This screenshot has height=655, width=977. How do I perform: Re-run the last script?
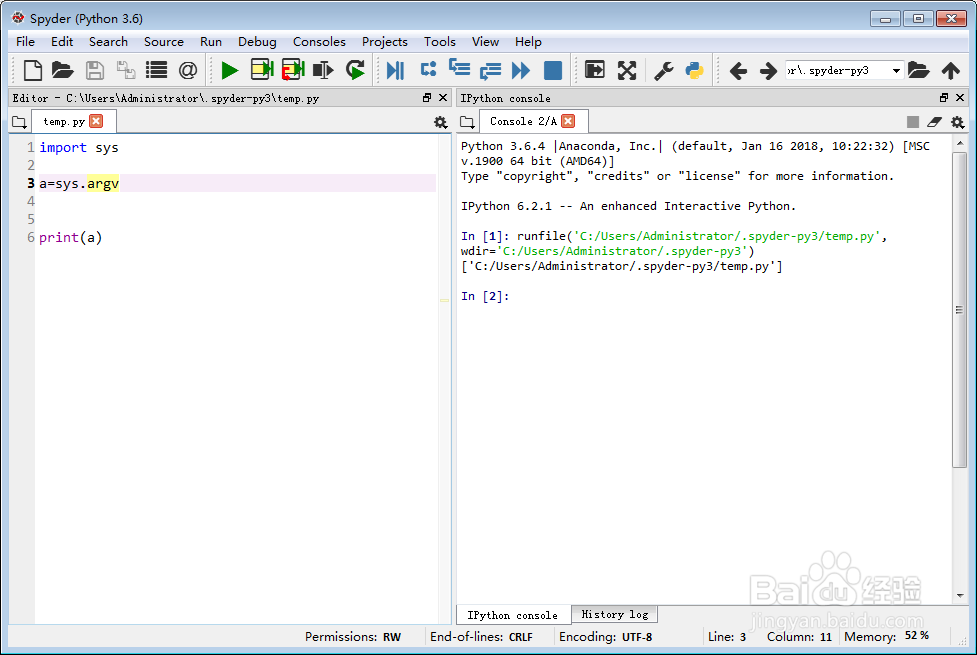[355, 70]
